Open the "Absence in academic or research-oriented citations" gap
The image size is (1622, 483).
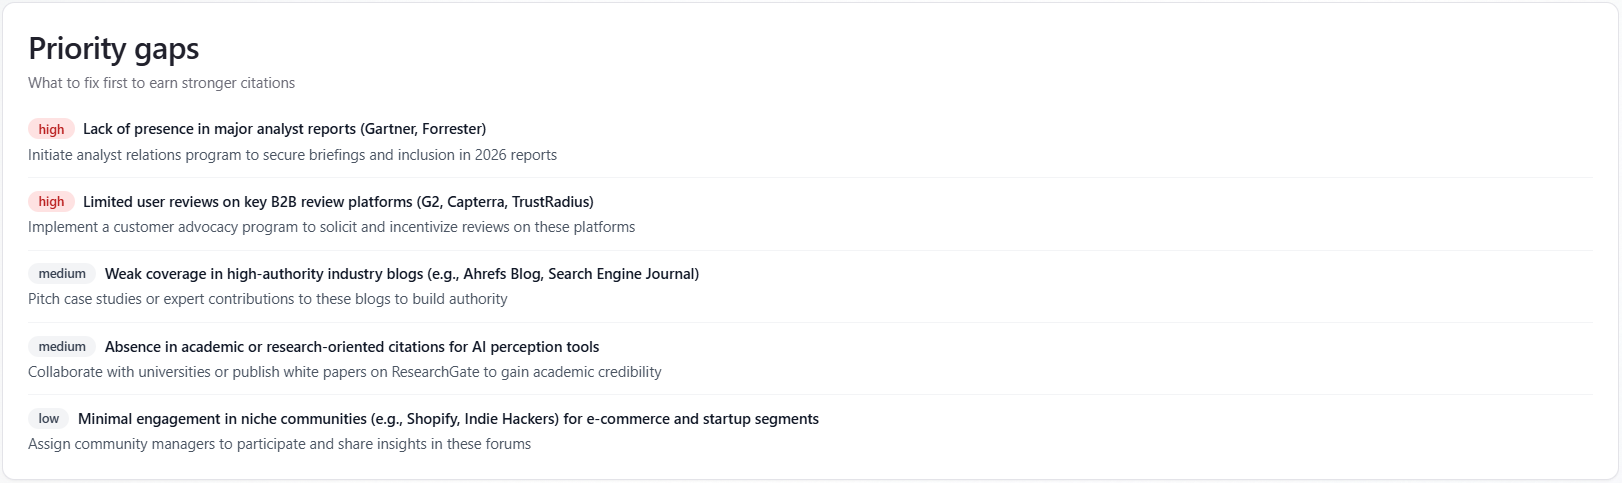click(x=351, y=347)
